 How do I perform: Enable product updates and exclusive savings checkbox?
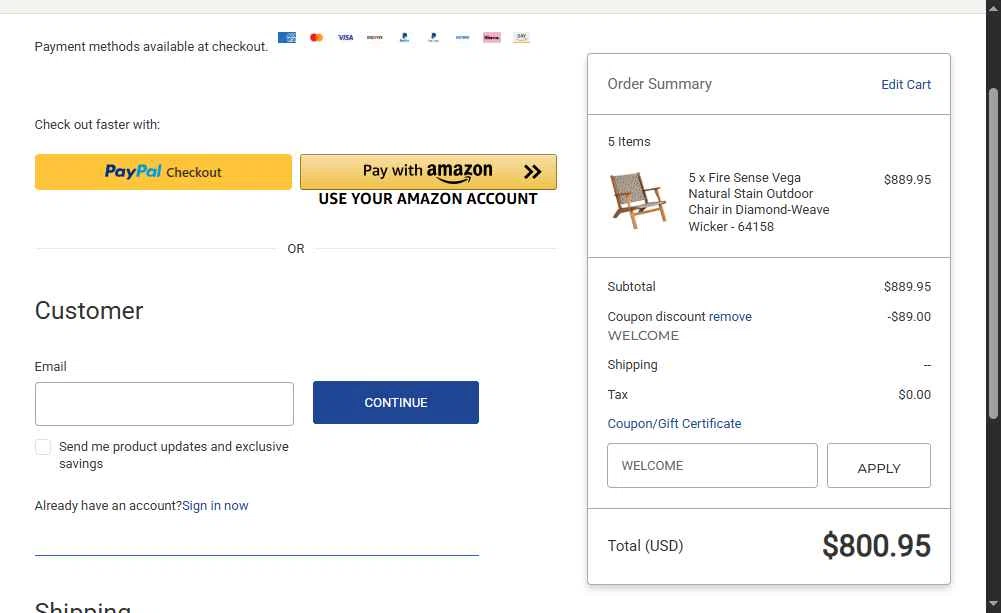[43, 447]
